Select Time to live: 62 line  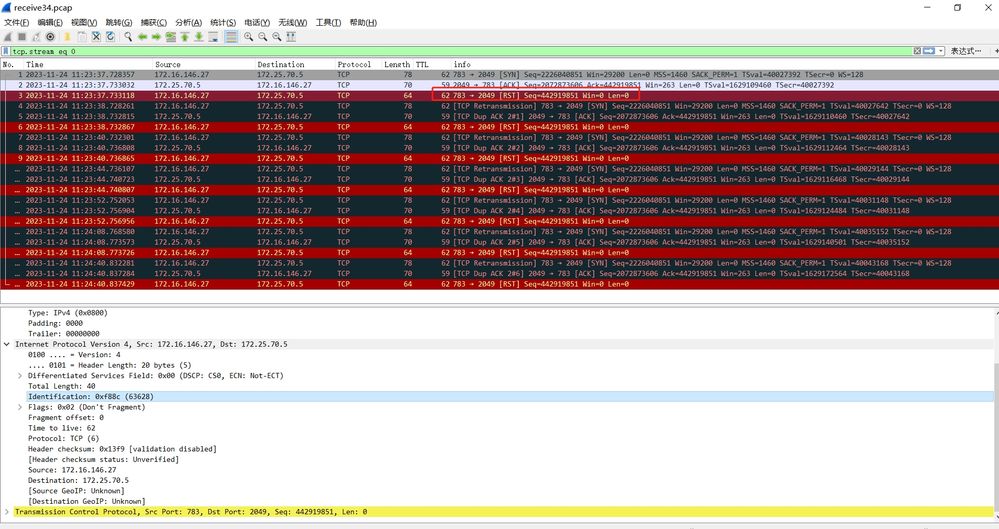click(x=62, y=428)
